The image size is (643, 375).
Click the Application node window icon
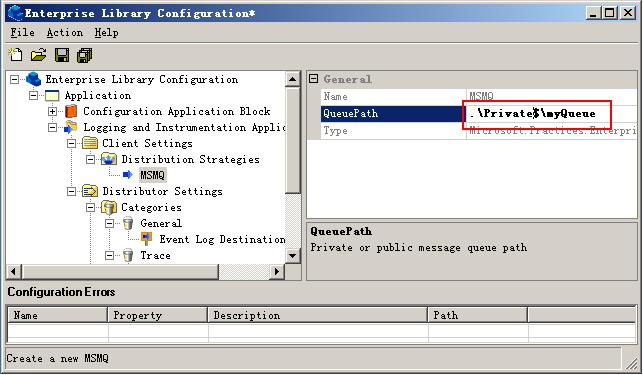(x=52, y=96)
